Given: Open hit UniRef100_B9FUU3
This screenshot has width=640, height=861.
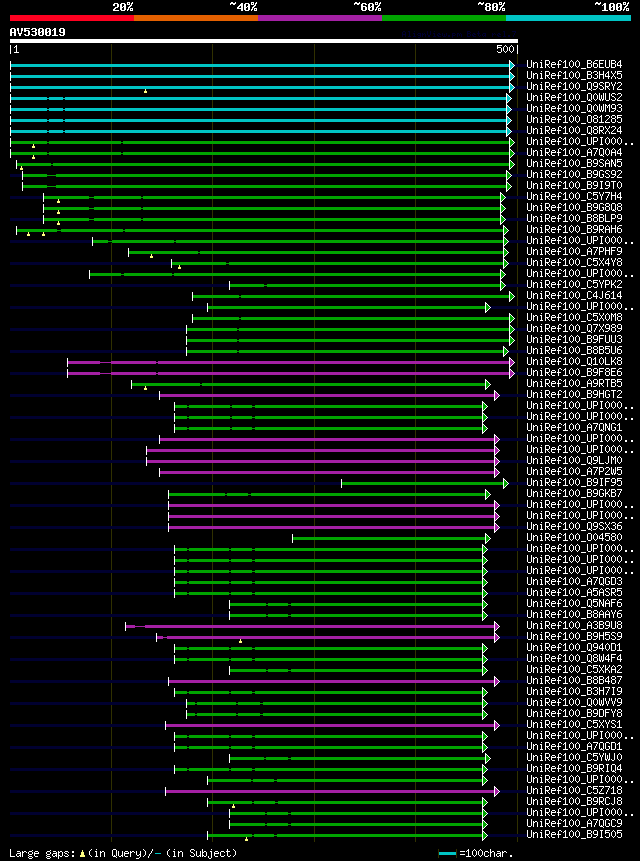Looking at the screenshot, I should click(574, 339).
